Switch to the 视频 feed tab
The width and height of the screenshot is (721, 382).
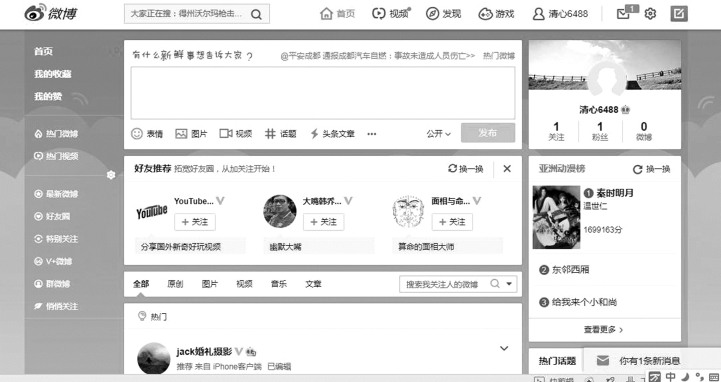244,284
